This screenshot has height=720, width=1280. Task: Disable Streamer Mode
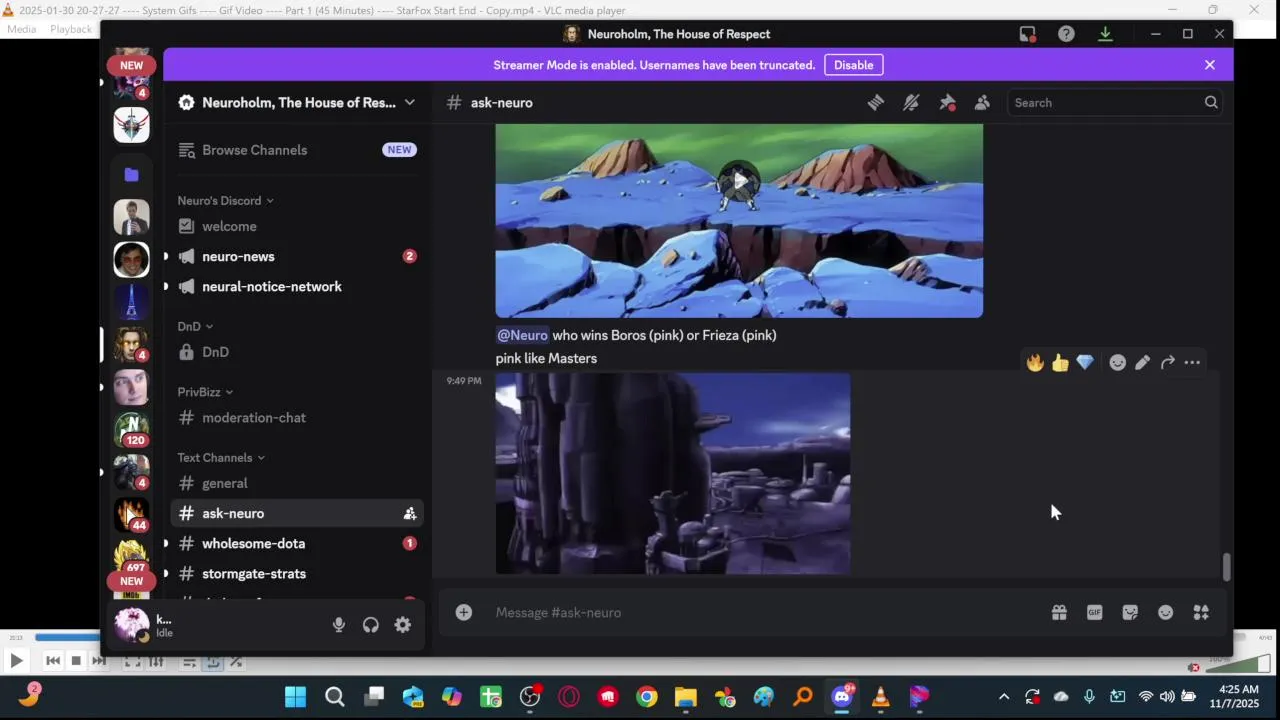coord(853,65)
